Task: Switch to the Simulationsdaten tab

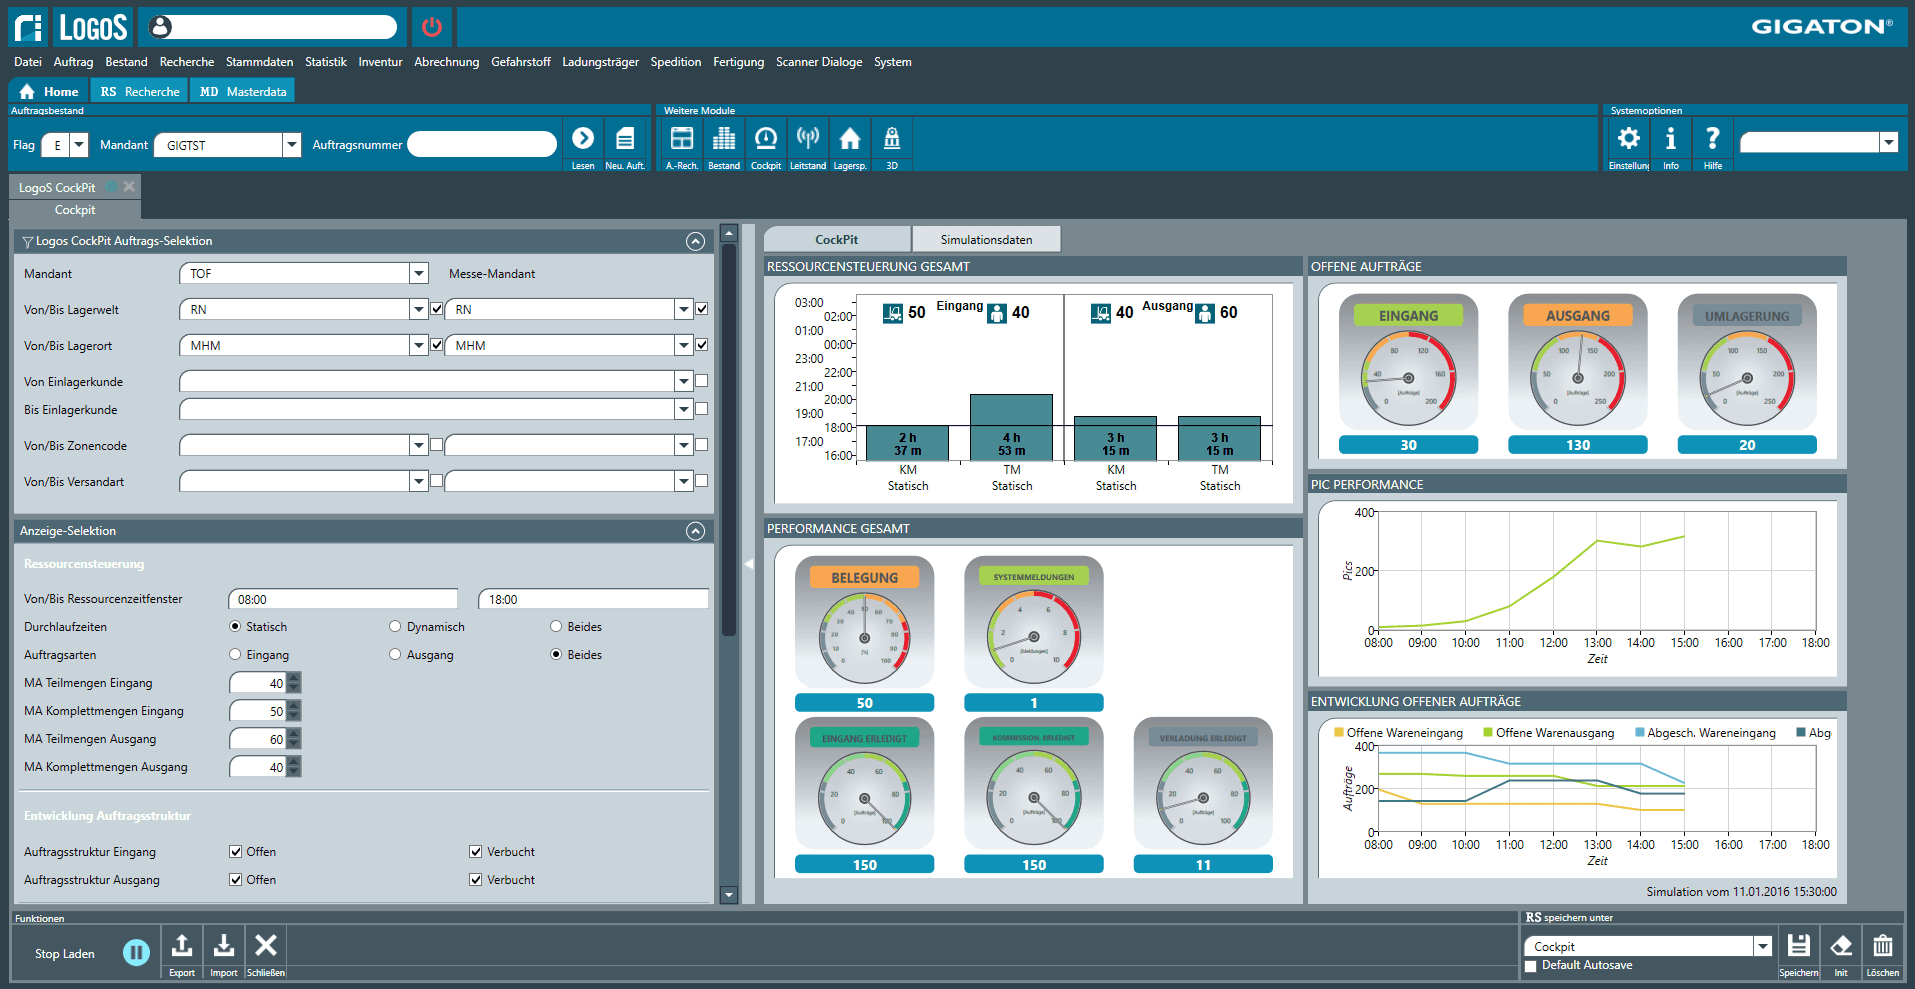Action: [x=986, y=239]
